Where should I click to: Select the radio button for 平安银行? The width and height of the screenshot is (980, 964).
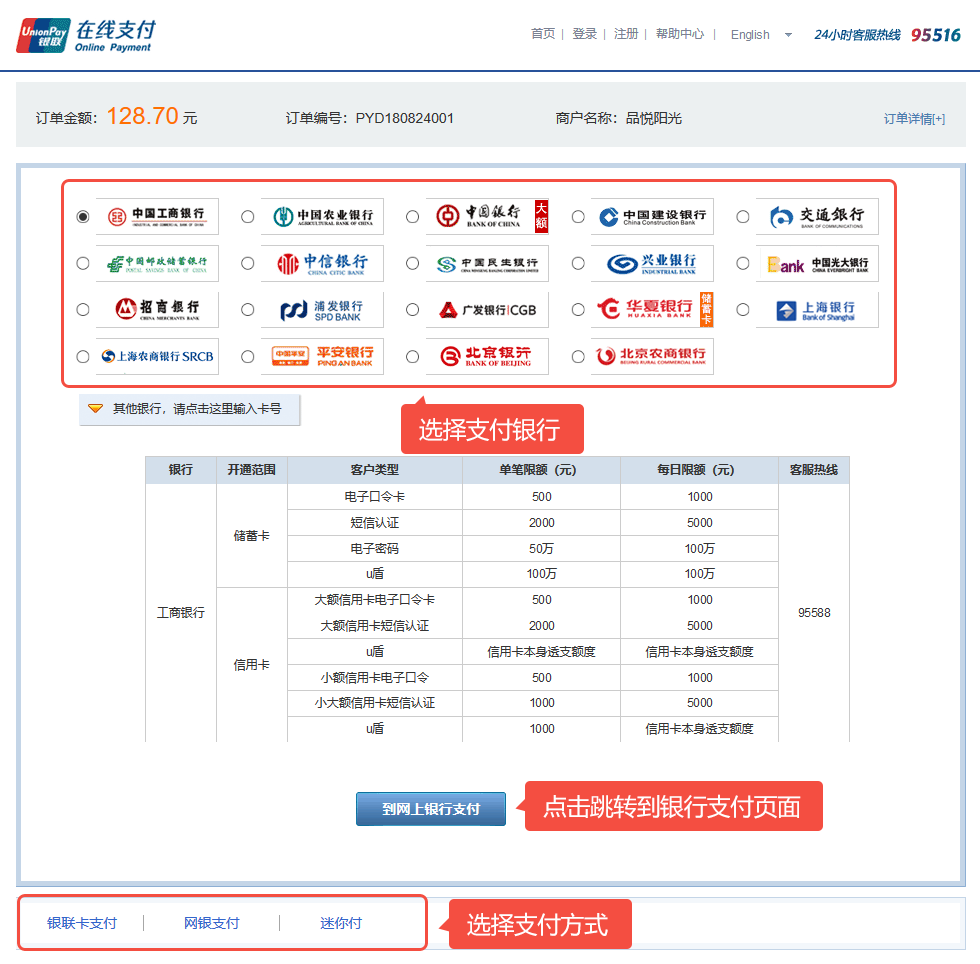(x=248, y=356)
